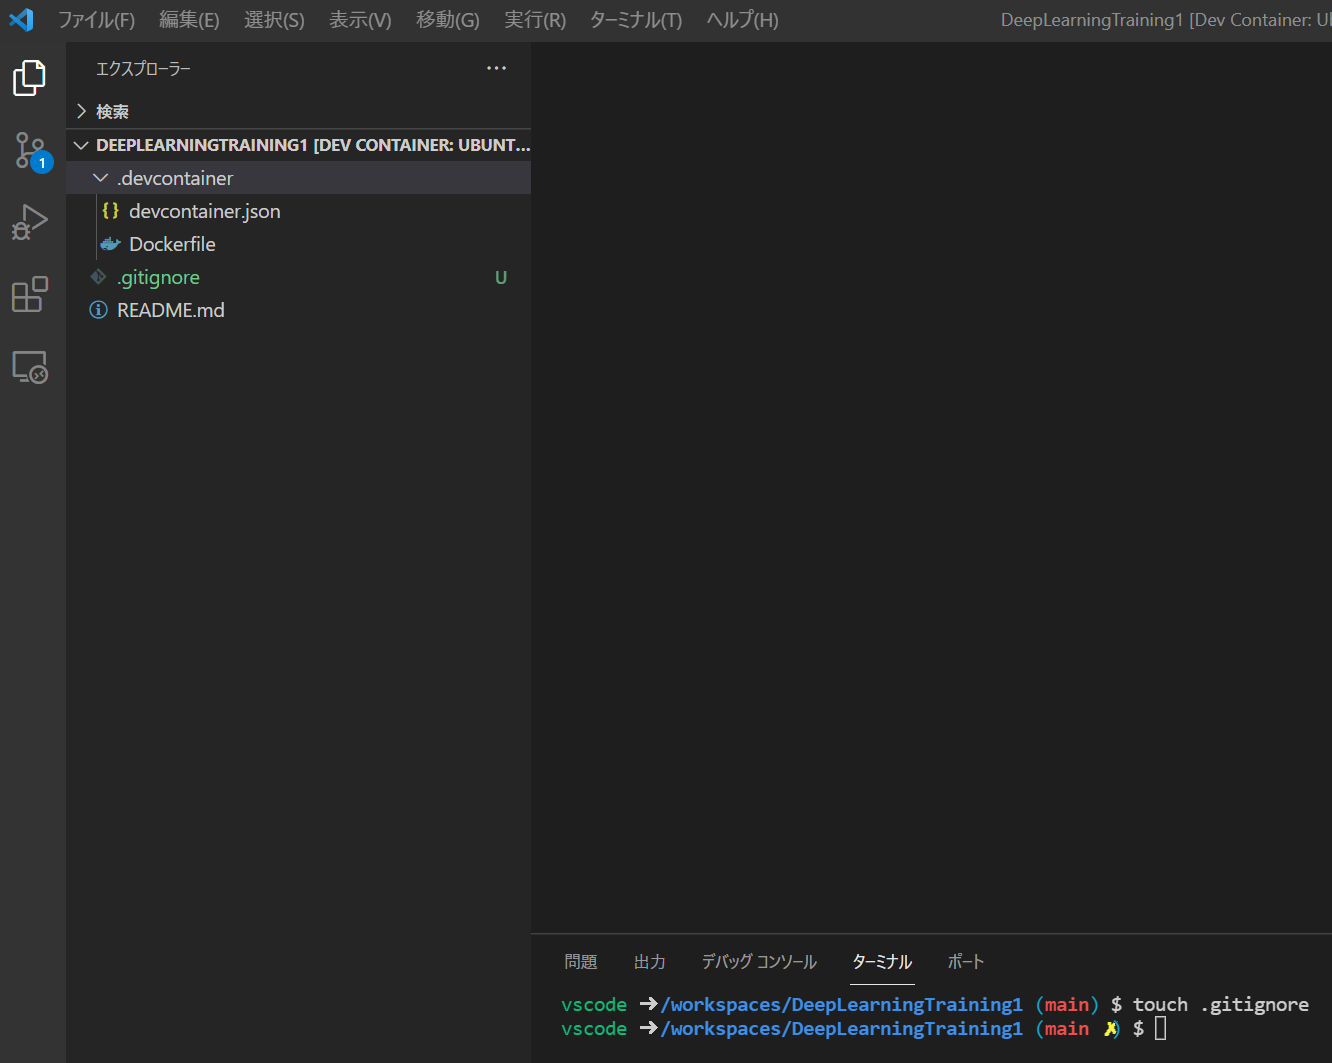Viewport: 1332px width, 1063px height.
Task: Open the 問題 panel tab
Action: point(581,961)
